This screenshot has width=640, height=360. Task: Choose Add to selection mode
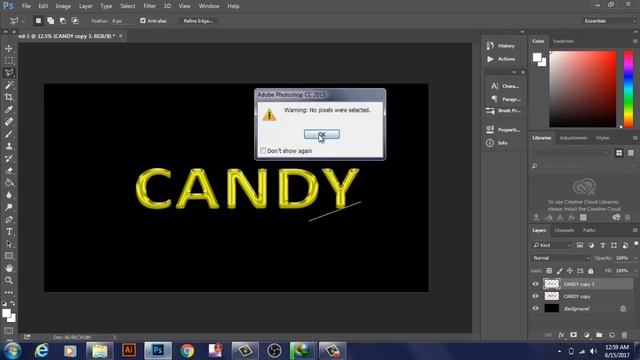[x=51, y=20]
